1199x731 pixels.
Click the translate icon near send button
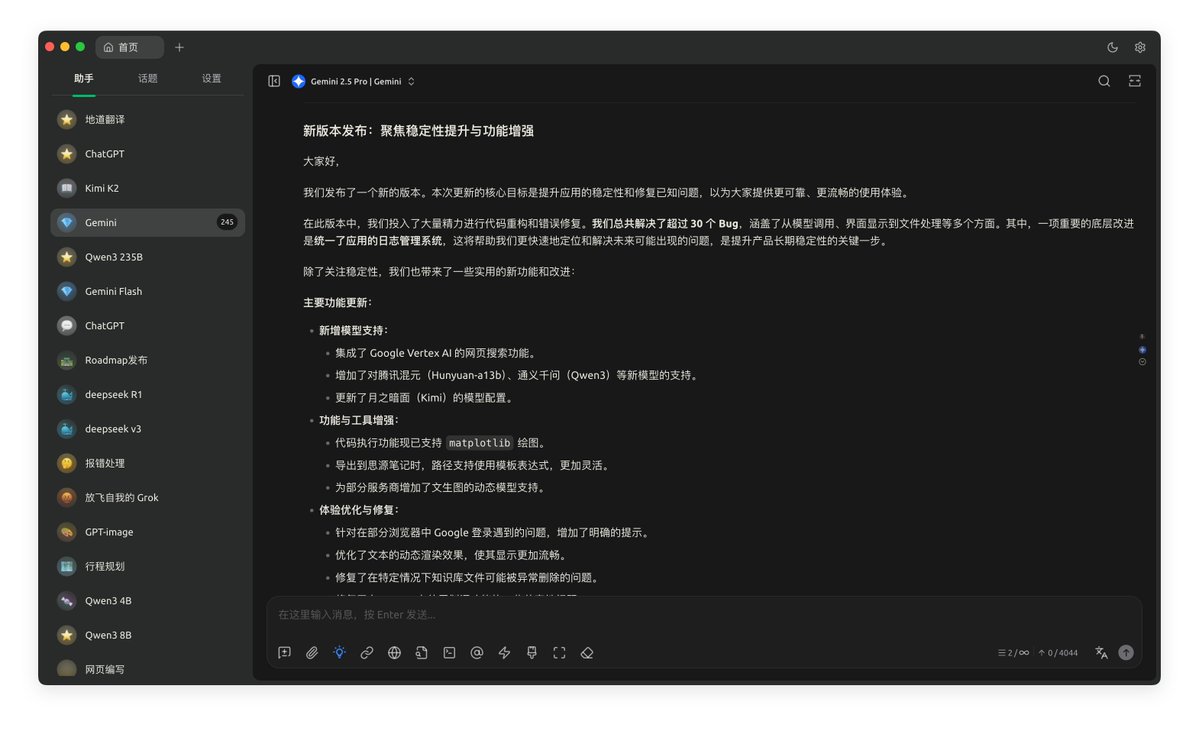1101,652
